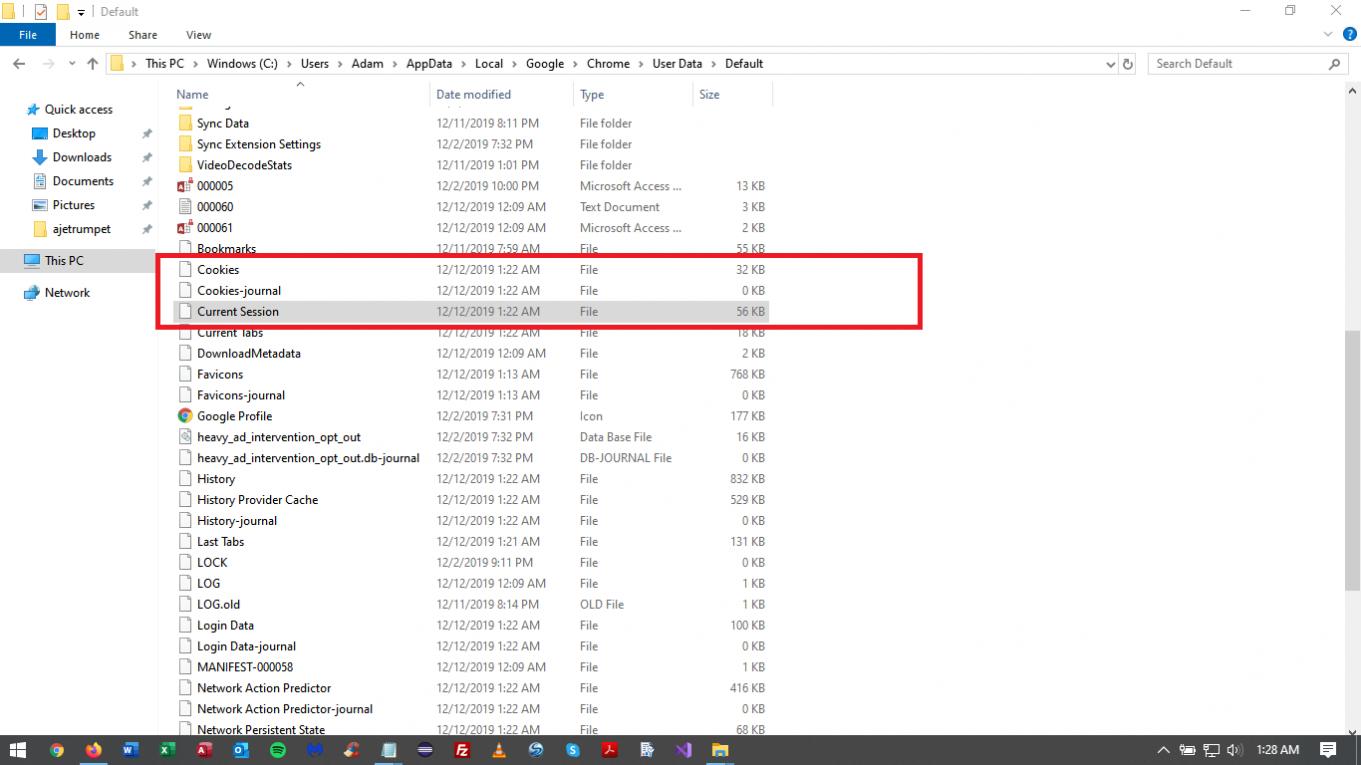The width and height of the screenshot is (1361, 765).
Task: Sort by the Date modified column
Action: 502,94
